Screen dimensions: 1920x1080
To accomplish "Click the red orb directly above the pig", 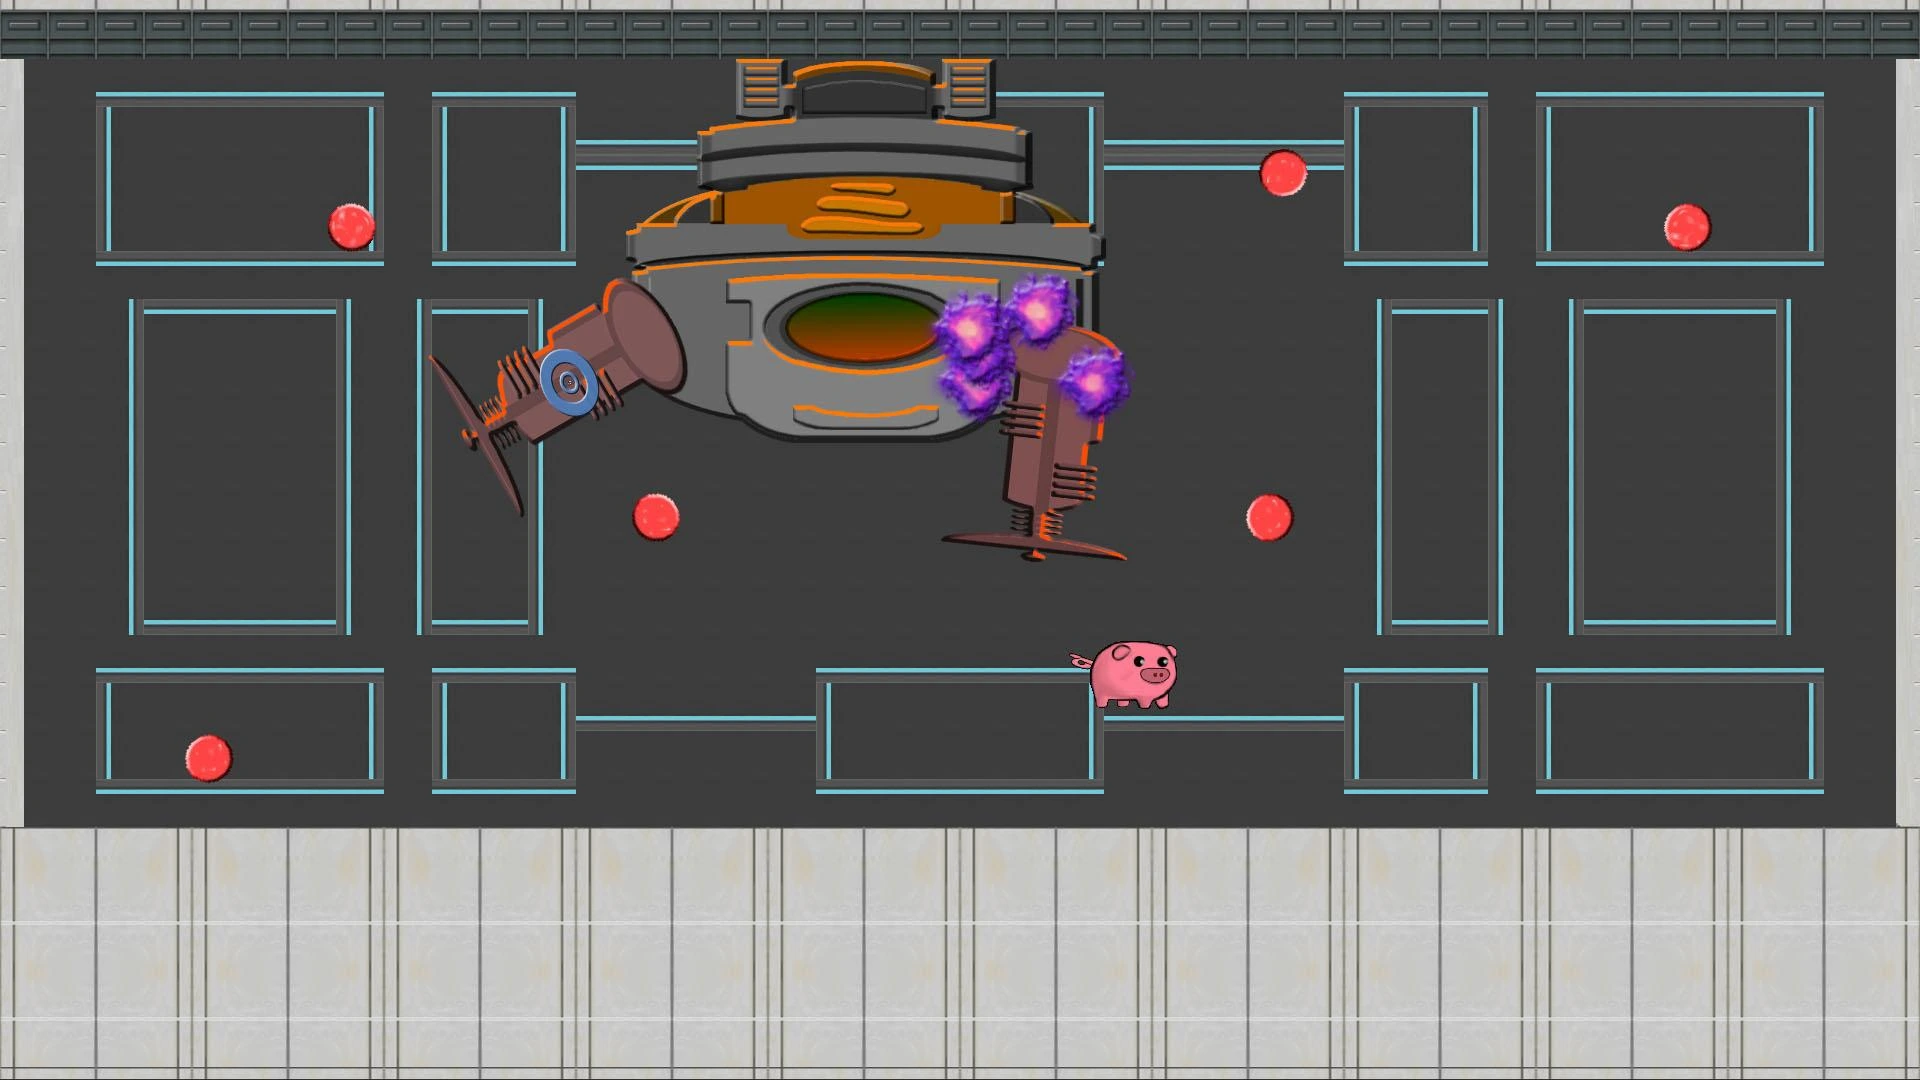I will coord(1269,518).
